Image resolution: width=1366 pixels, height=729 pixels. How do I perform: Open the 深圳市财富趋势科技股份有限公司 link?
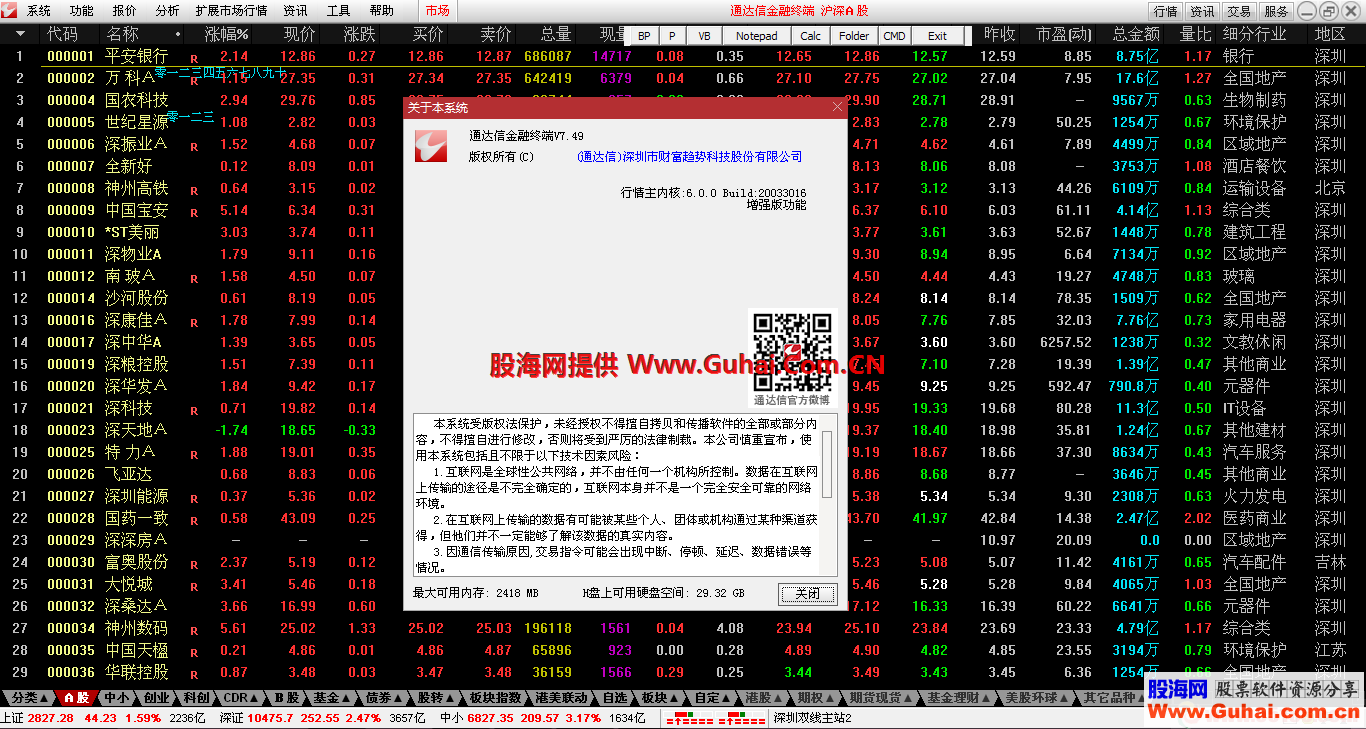pyautogui.click(x=690, y=157)
